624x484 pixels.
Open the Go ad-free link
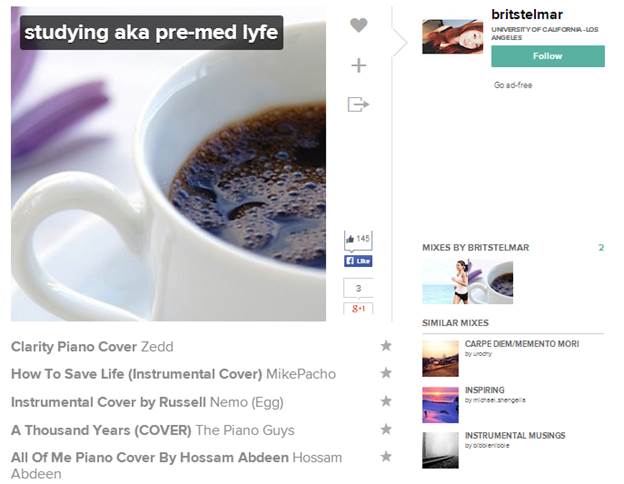(513, 85)
